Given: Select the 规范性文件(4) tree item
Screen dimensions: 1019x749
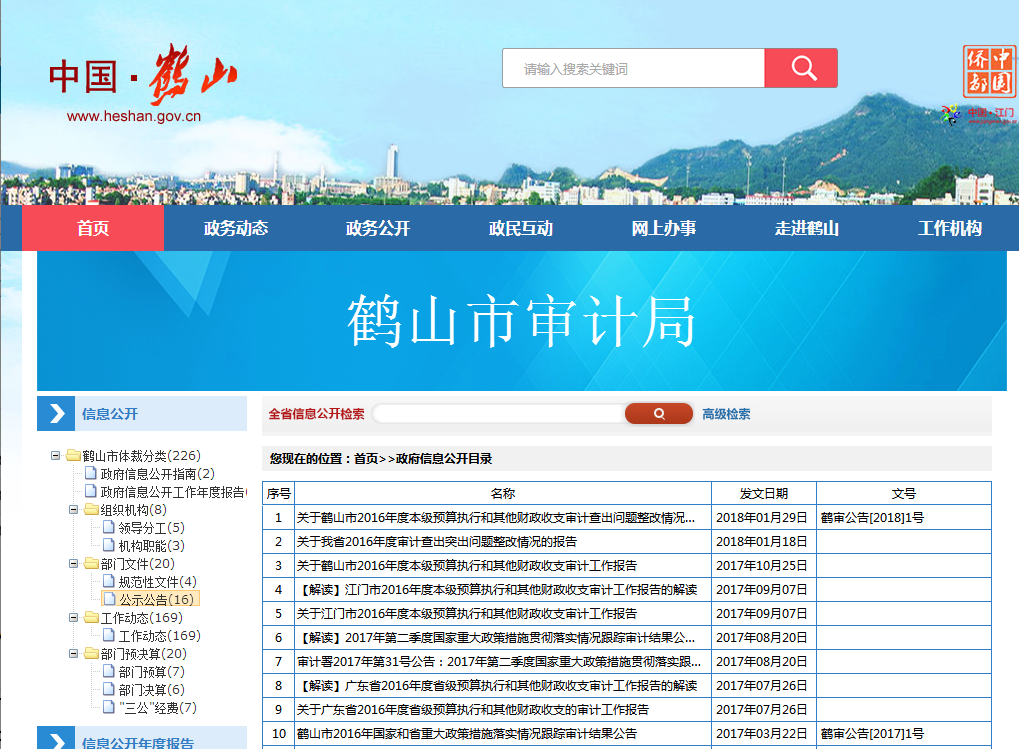Looking at the screenshot, I should 157,582.
